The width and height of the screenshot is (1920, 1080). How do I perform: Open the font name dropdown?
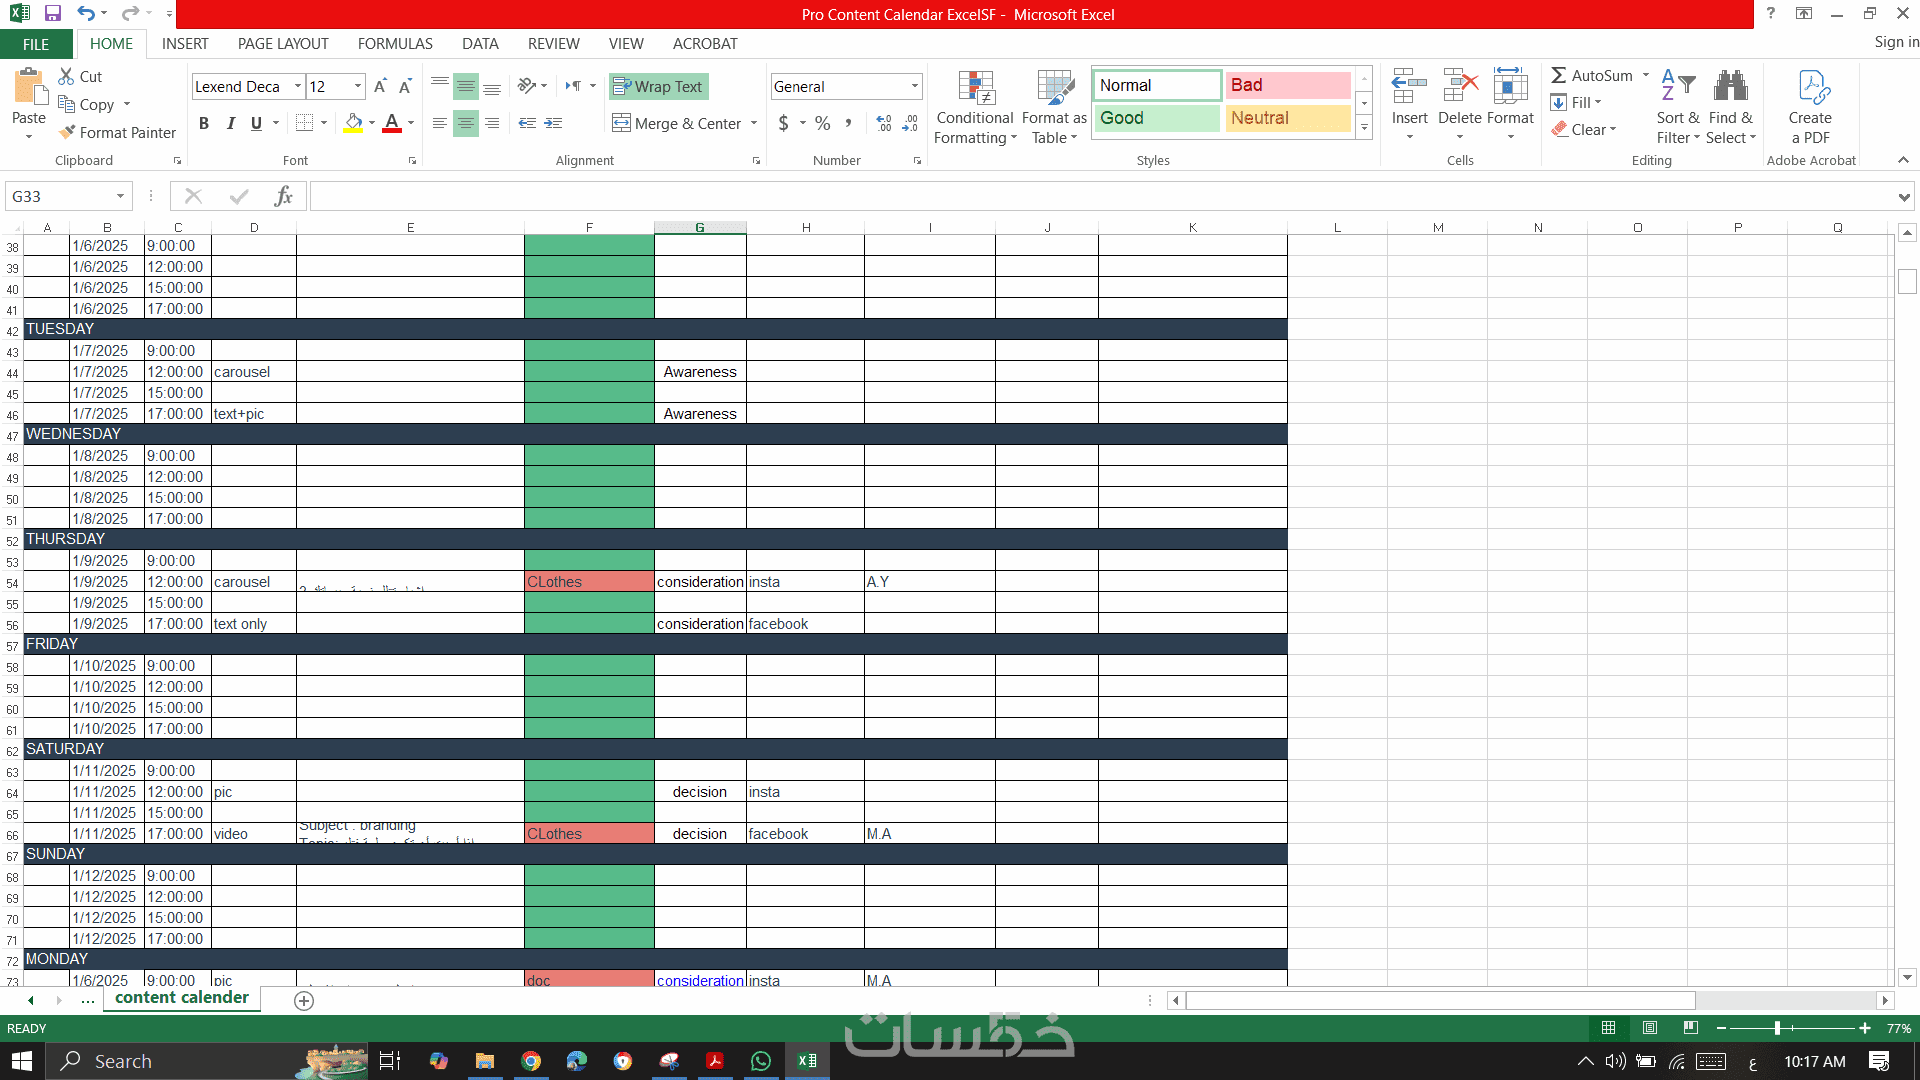297,87
